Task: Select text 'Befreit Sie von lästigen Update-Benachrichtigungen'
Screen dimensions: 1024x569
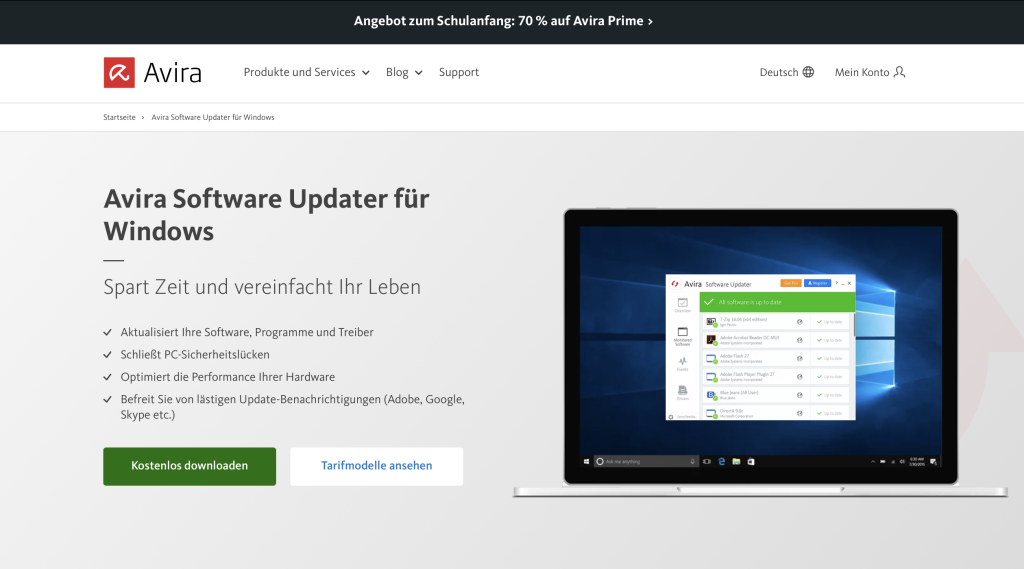Action: (251, 399)
